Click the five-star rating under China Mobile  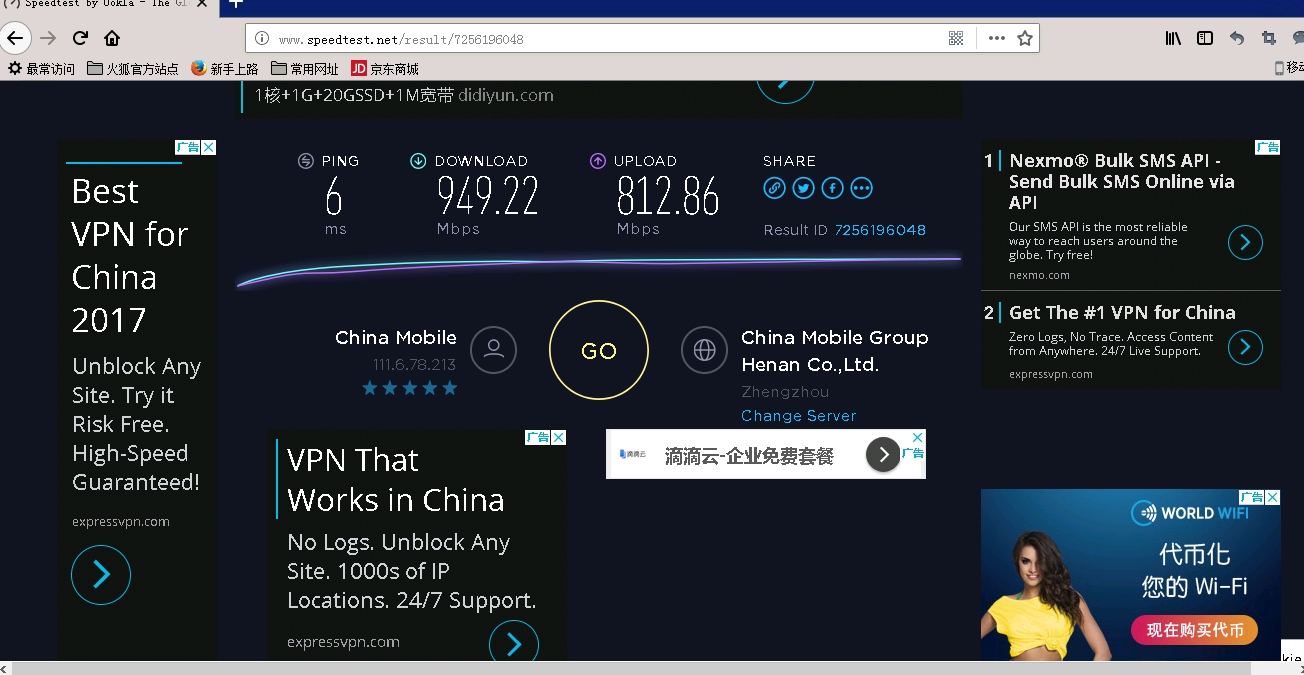tap(410, 388)
